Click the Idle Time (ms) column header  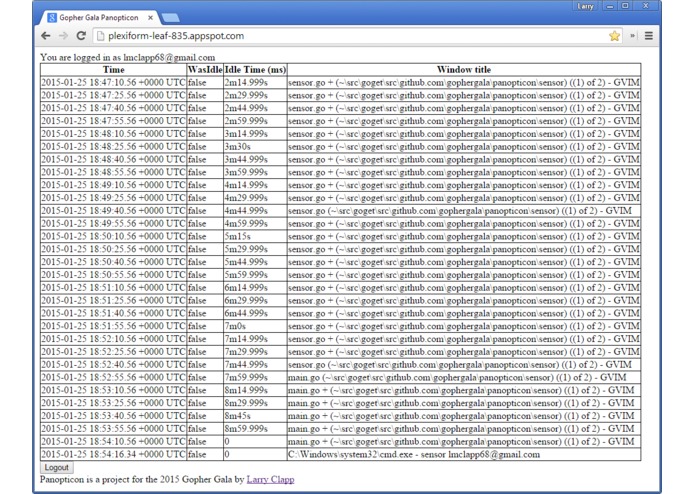coord(255,70)
